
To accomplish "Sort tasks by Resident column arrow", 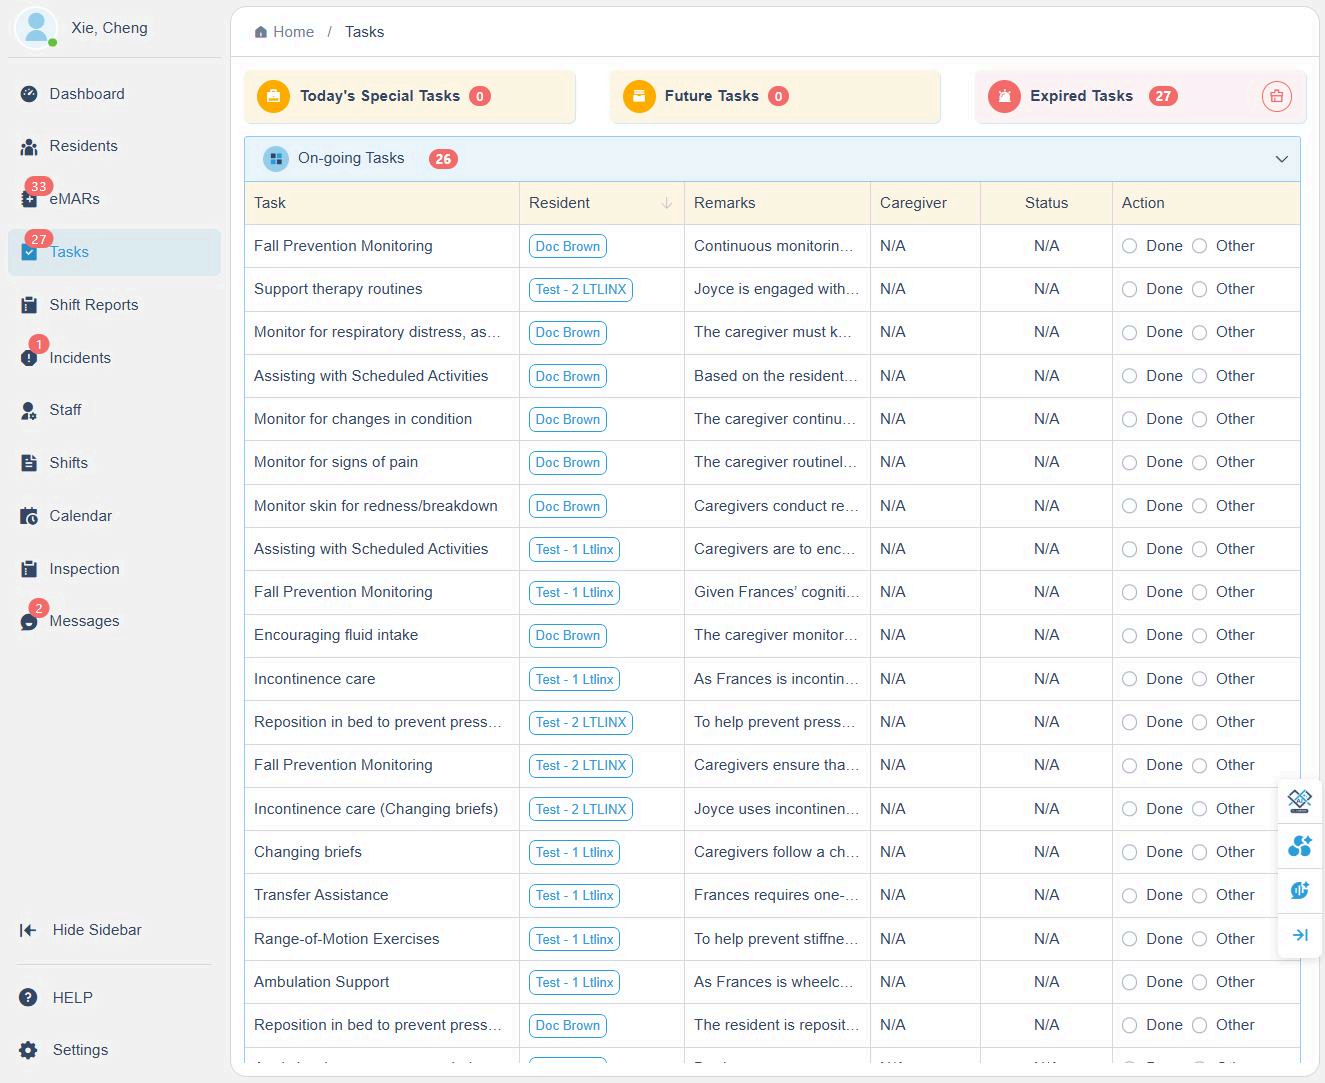I will coord(666,203).
